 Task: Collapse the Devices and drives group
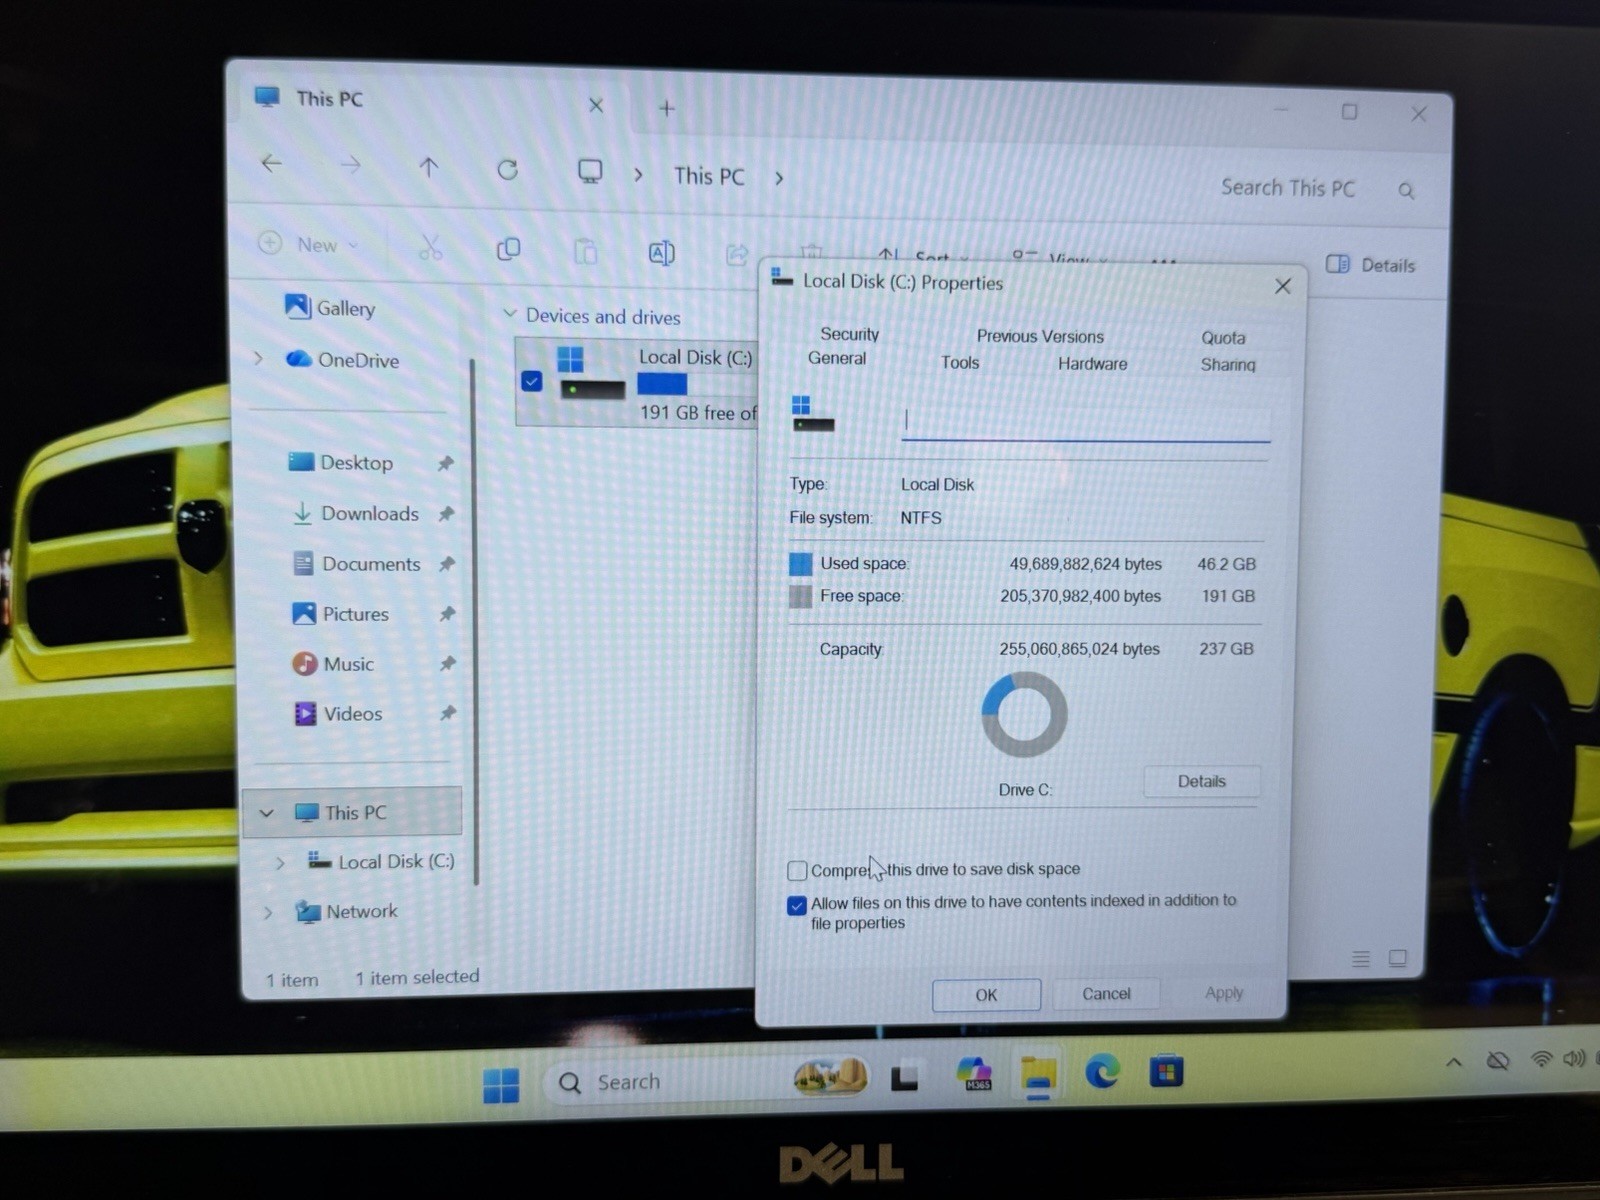tap(509, 314)
